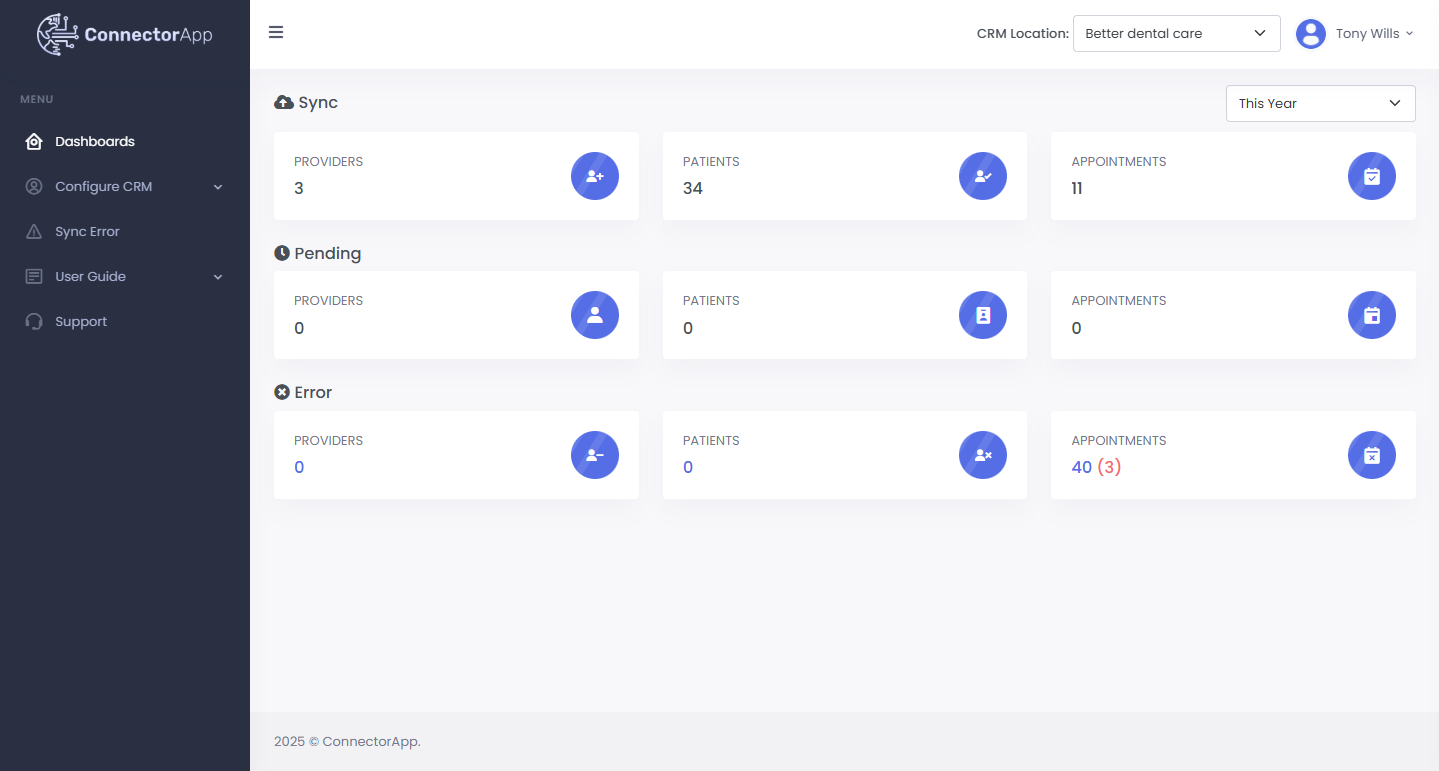Click the Error Appointments calendar-x icon
1439x771 pixels.
(1372, 455)
